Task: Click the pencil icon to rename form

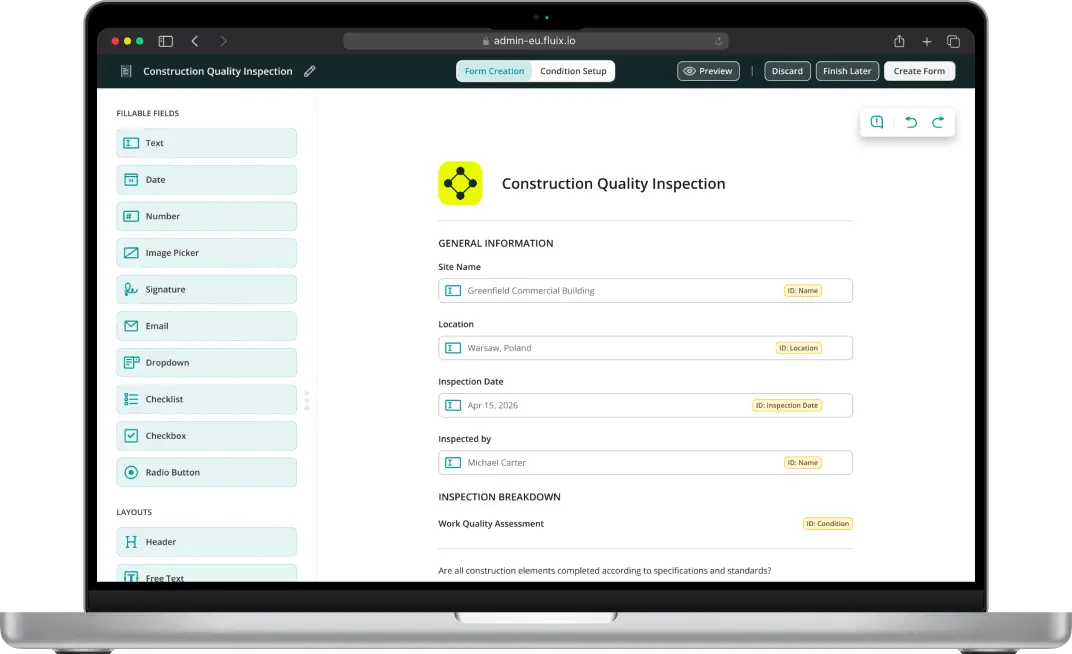Action: [310, 71]
